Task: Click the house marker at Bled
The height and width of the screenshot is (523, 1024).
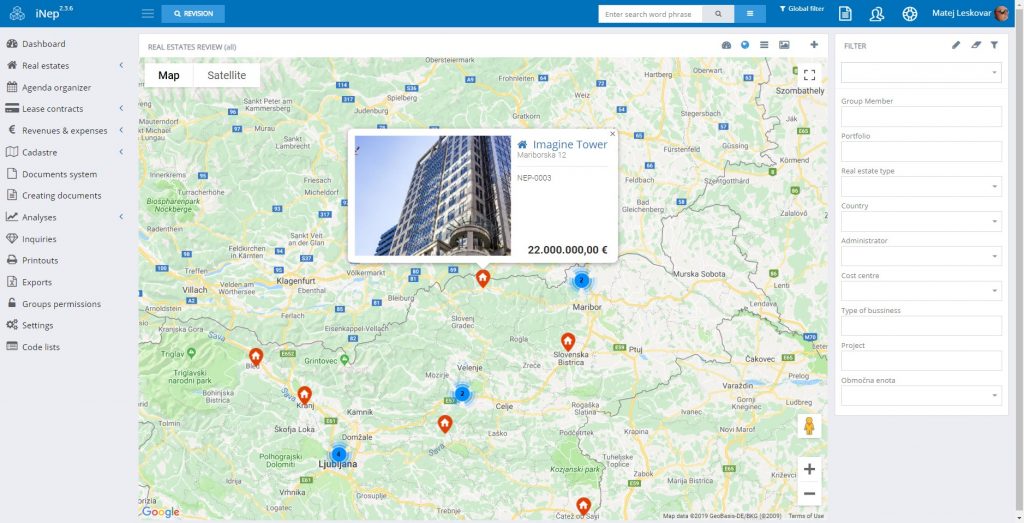Action: 256,357
